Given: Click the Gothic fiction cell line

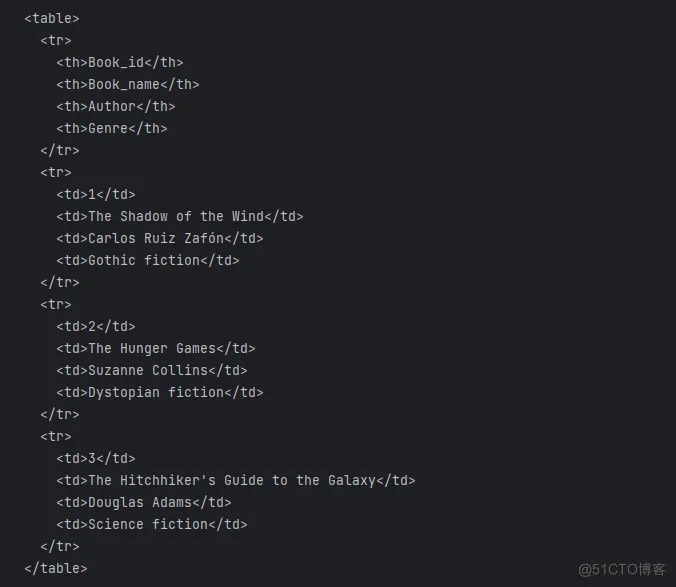Looking at the screenshot, I should point(147,260).
